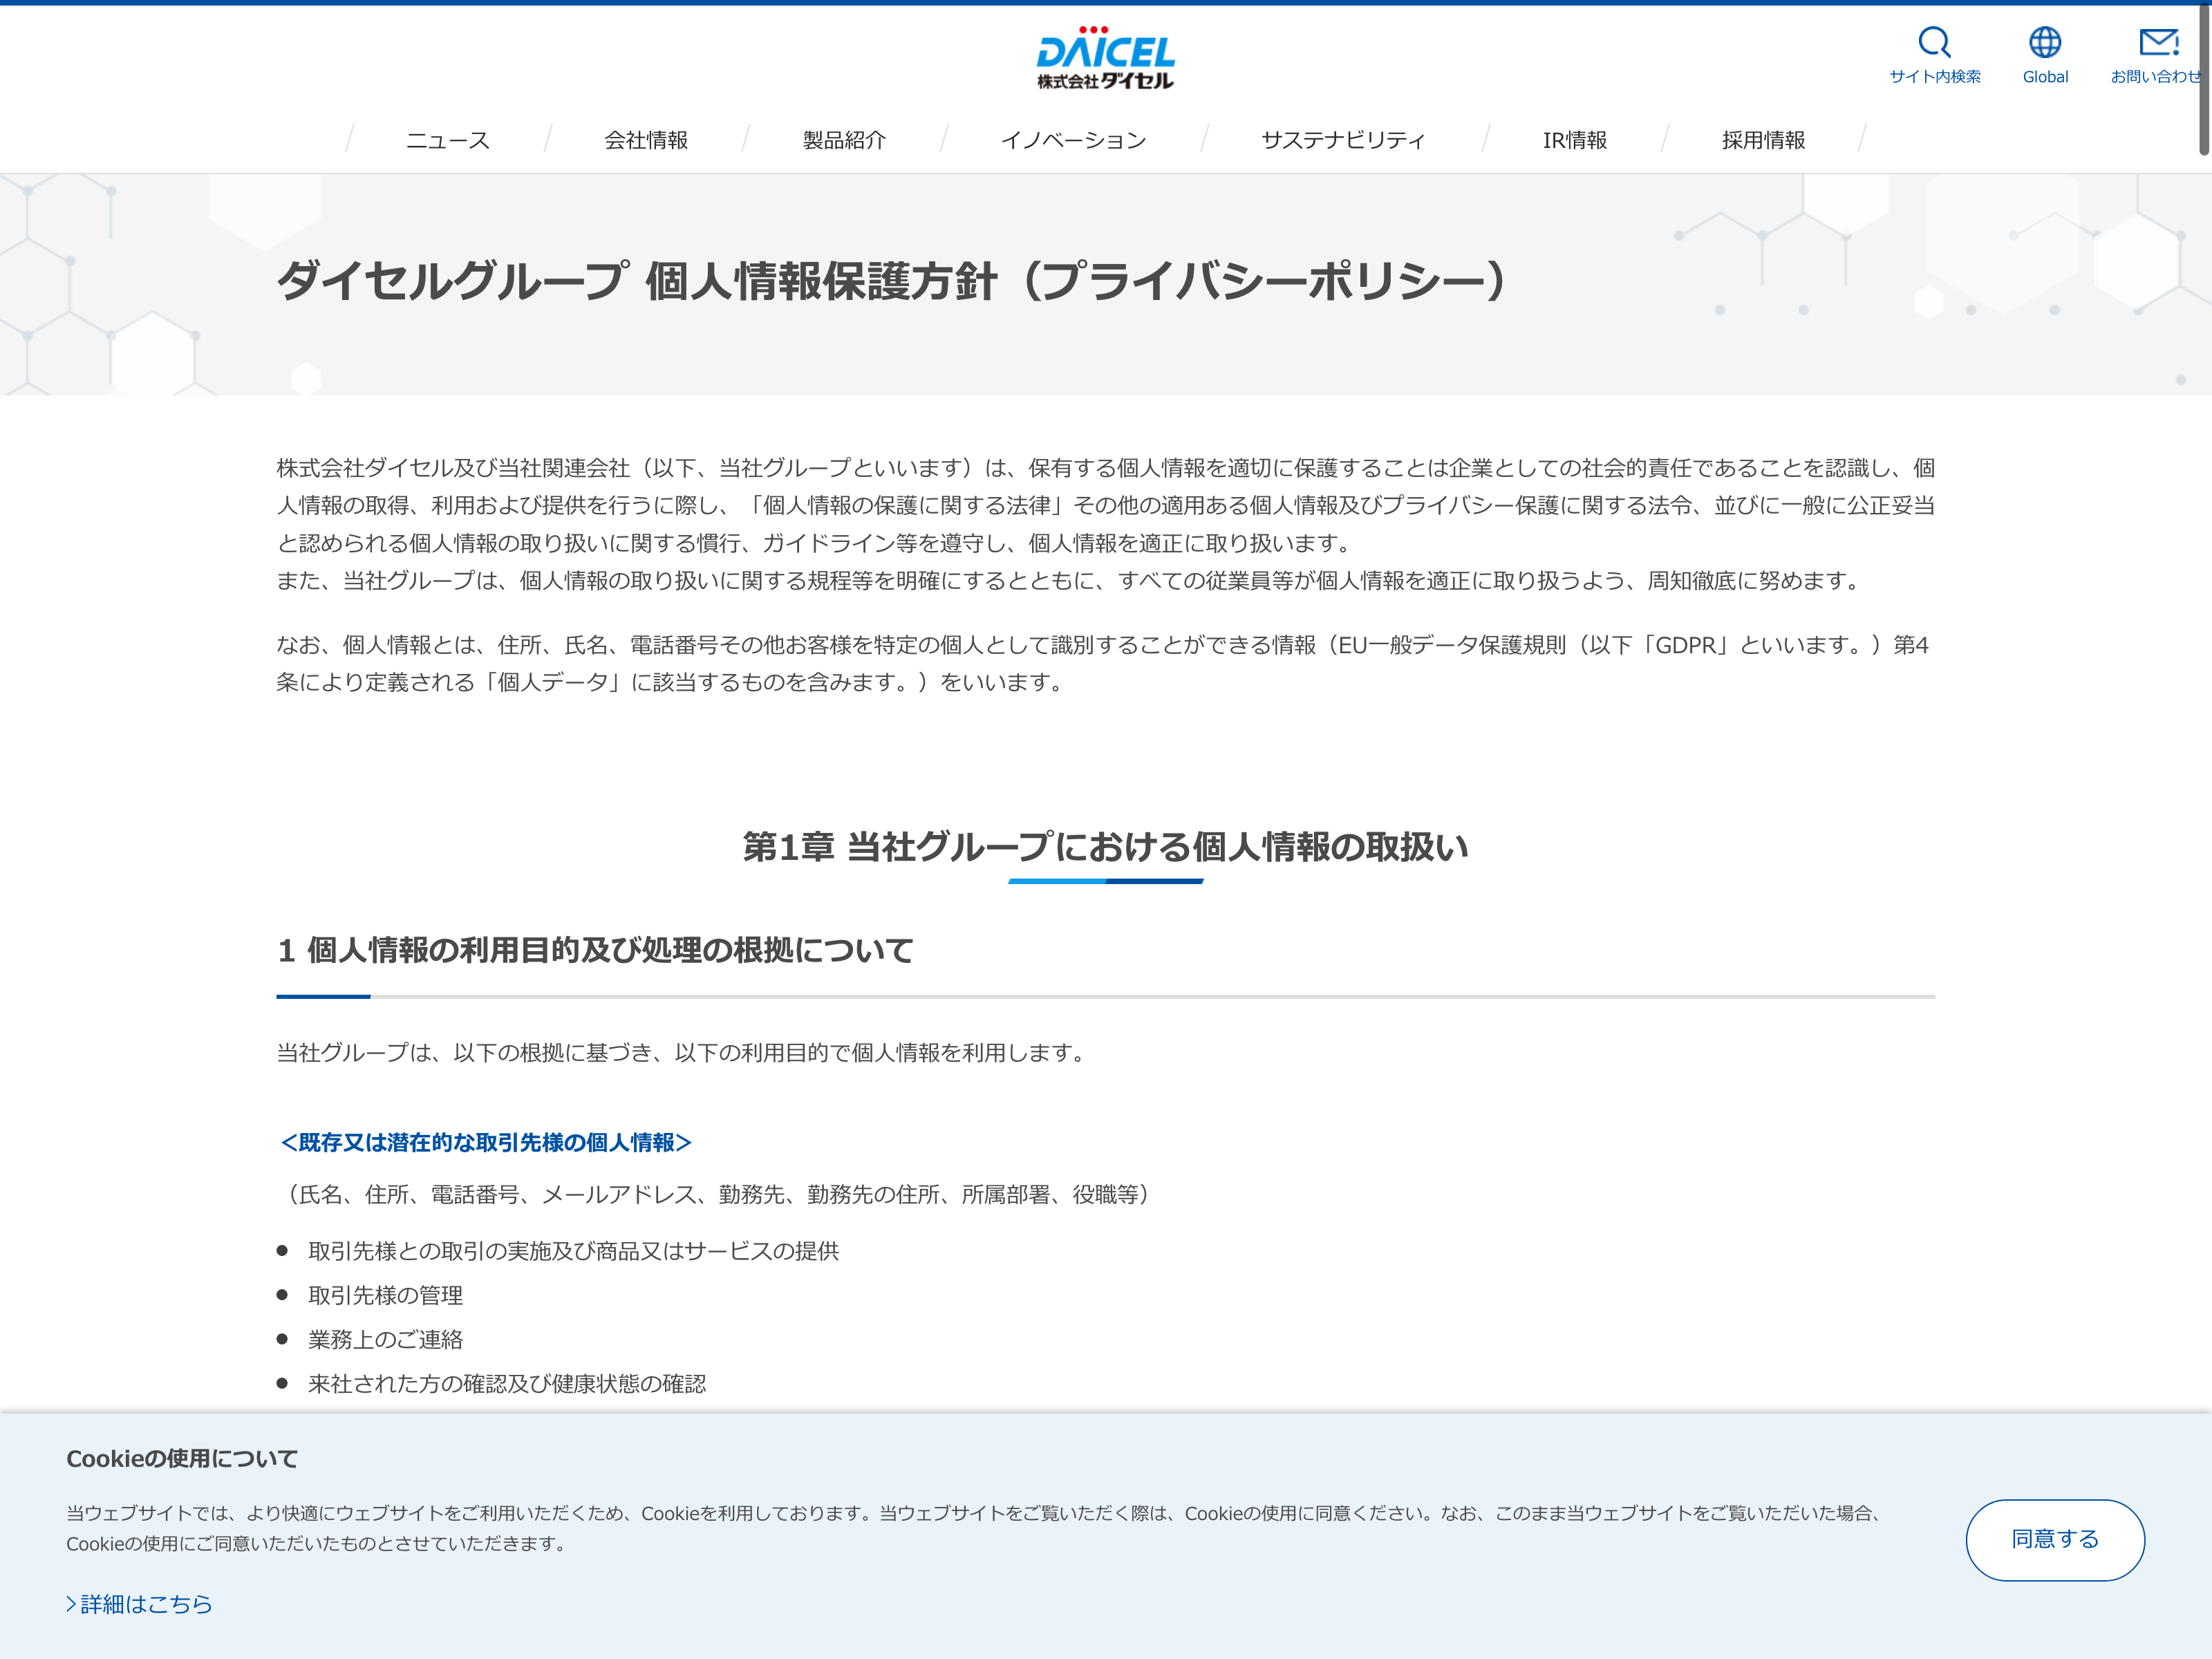Open the 会社情報 menu

[x=646, y=140]
